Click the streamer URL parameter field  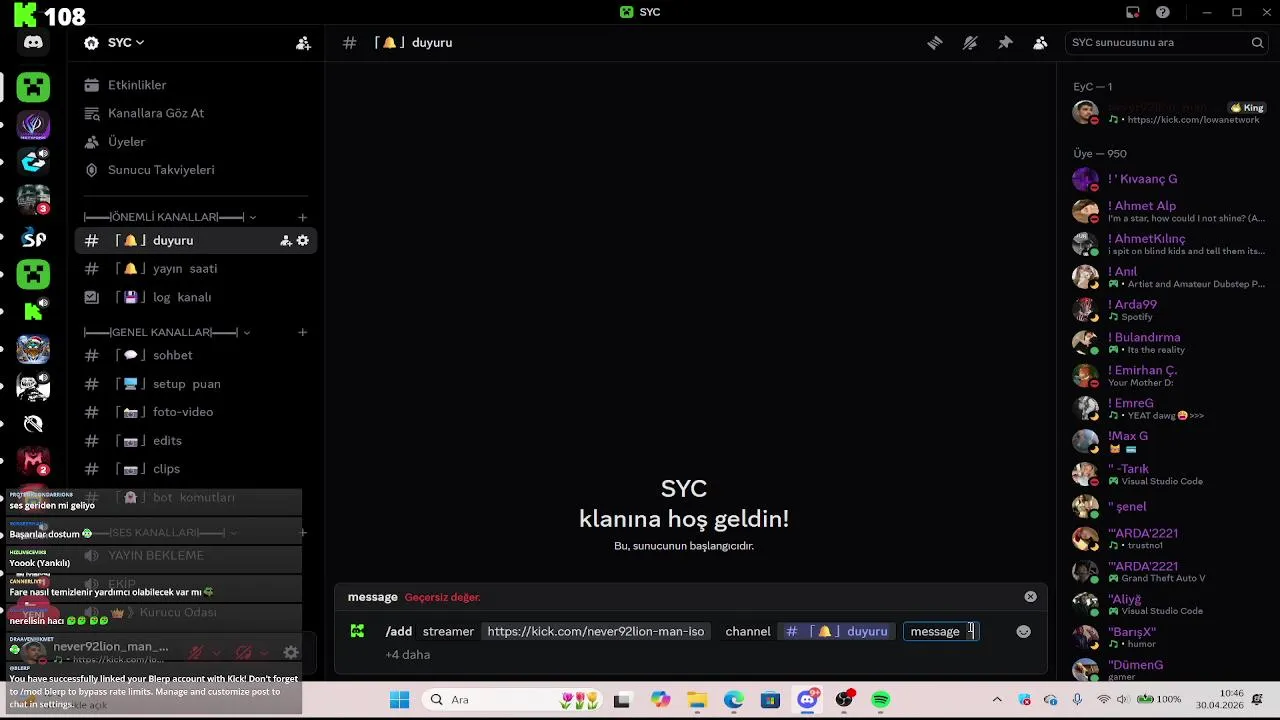click(595, 631)
